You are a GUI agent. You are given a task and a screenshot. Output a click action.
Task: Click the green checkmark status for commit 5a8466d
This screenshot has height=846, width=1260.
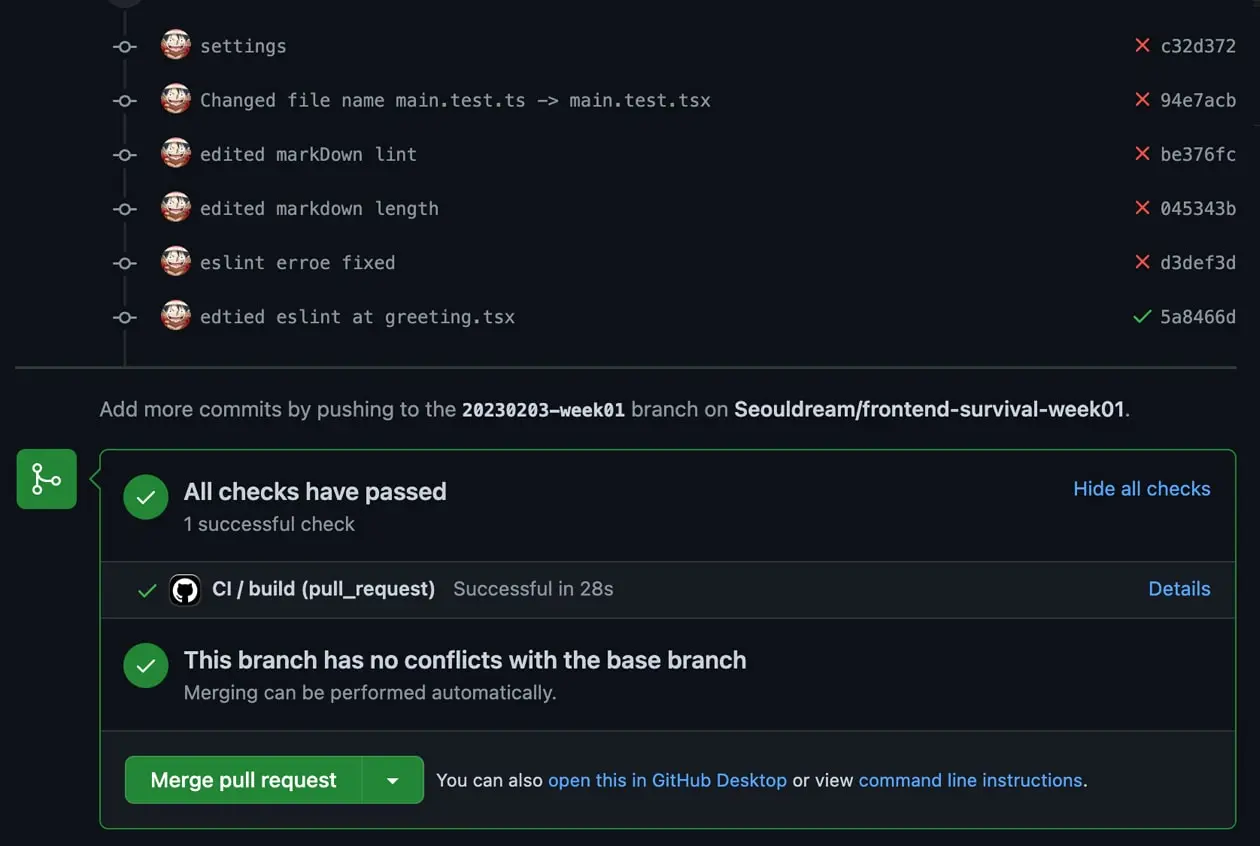pyautogui.click(x=1142, y=316)
